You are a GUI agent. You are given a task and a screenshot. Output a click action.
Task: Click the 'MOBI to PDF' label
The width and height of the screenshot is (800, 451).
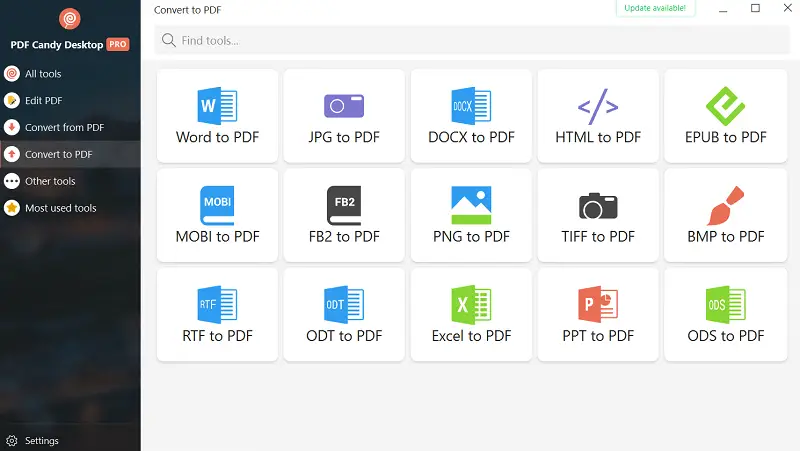click(x=217, y=237)
